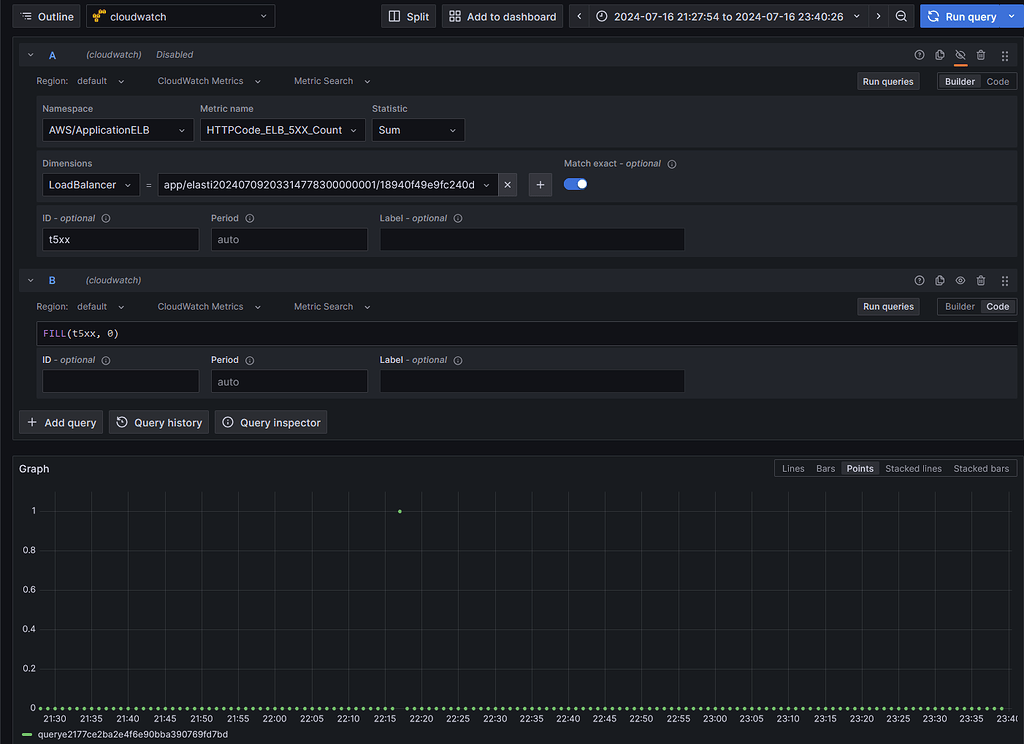Viewport: 1024px width, 744px height.
Task: Click the zoom-out magnifier next to time range
Action: pyautogui.click(x=901, y=16)
